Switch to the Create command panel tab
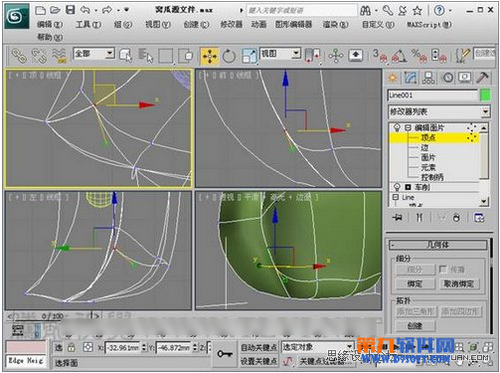This screenshot has width=500, height=373. [x=393, y=78]
